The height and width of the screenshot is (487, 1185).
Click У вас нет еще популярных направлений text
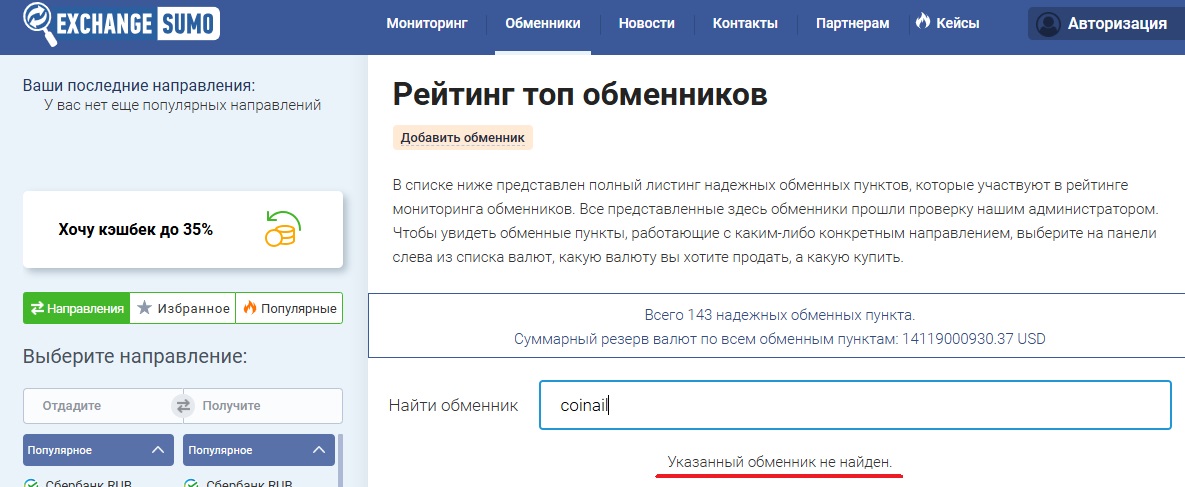(x=183, y=105)
